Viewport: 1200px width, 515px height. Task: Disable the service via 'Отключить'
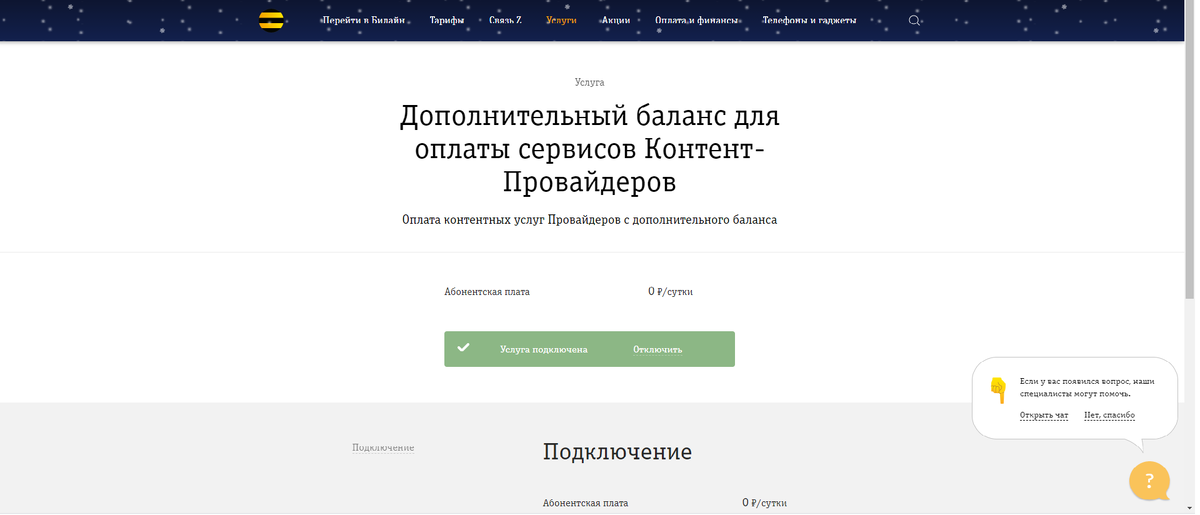657,350
